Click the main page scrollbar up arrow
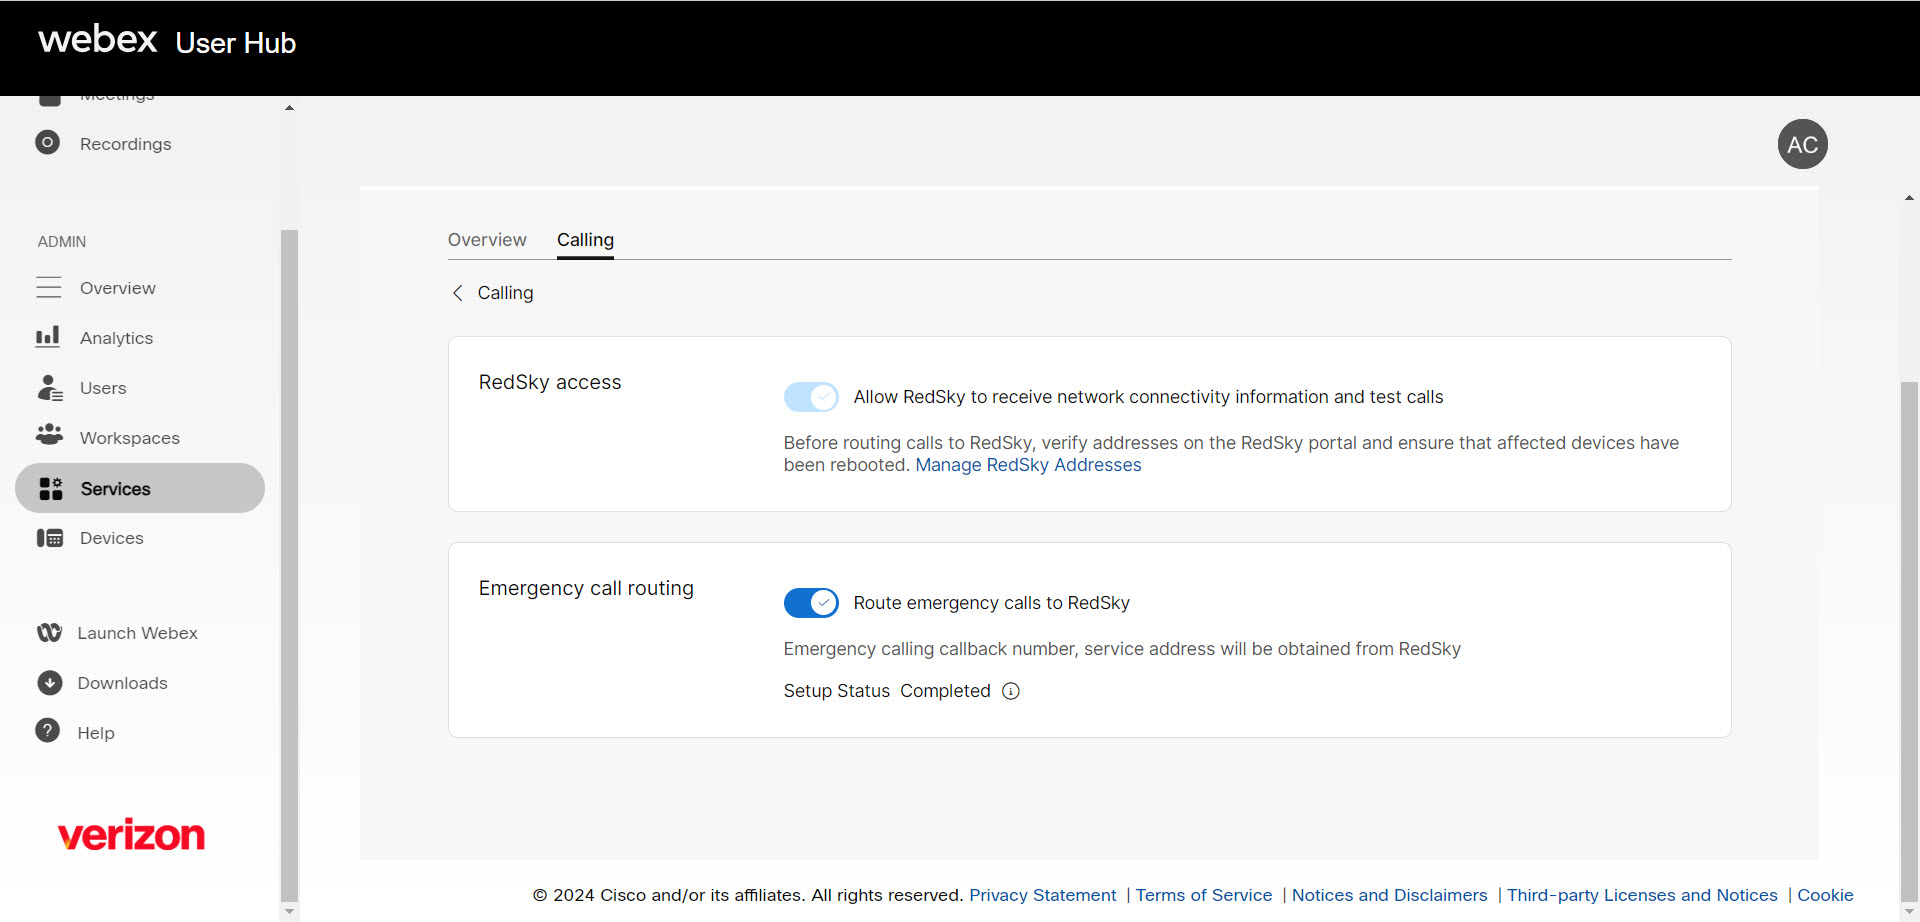The width and height of the screenshot is (1920, 922). (1909, 198)
